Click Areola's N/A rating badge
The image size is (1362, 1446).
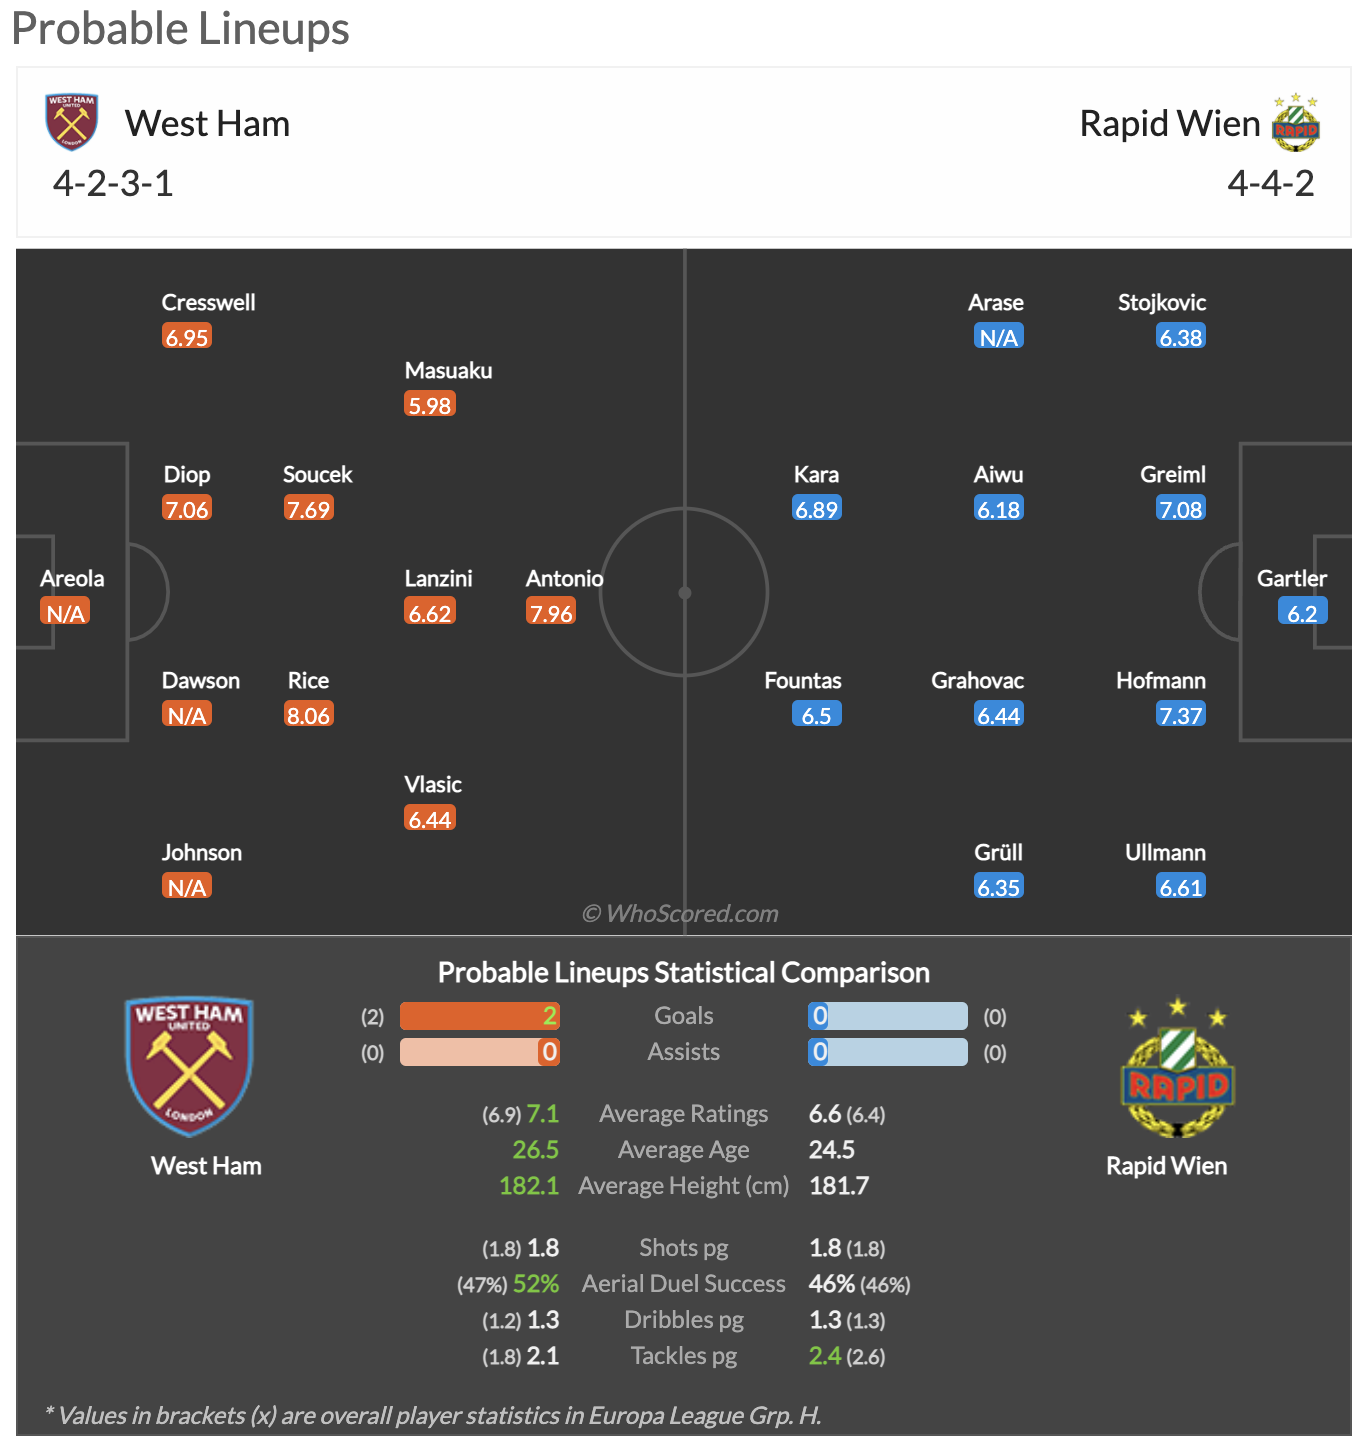point(65,612)
